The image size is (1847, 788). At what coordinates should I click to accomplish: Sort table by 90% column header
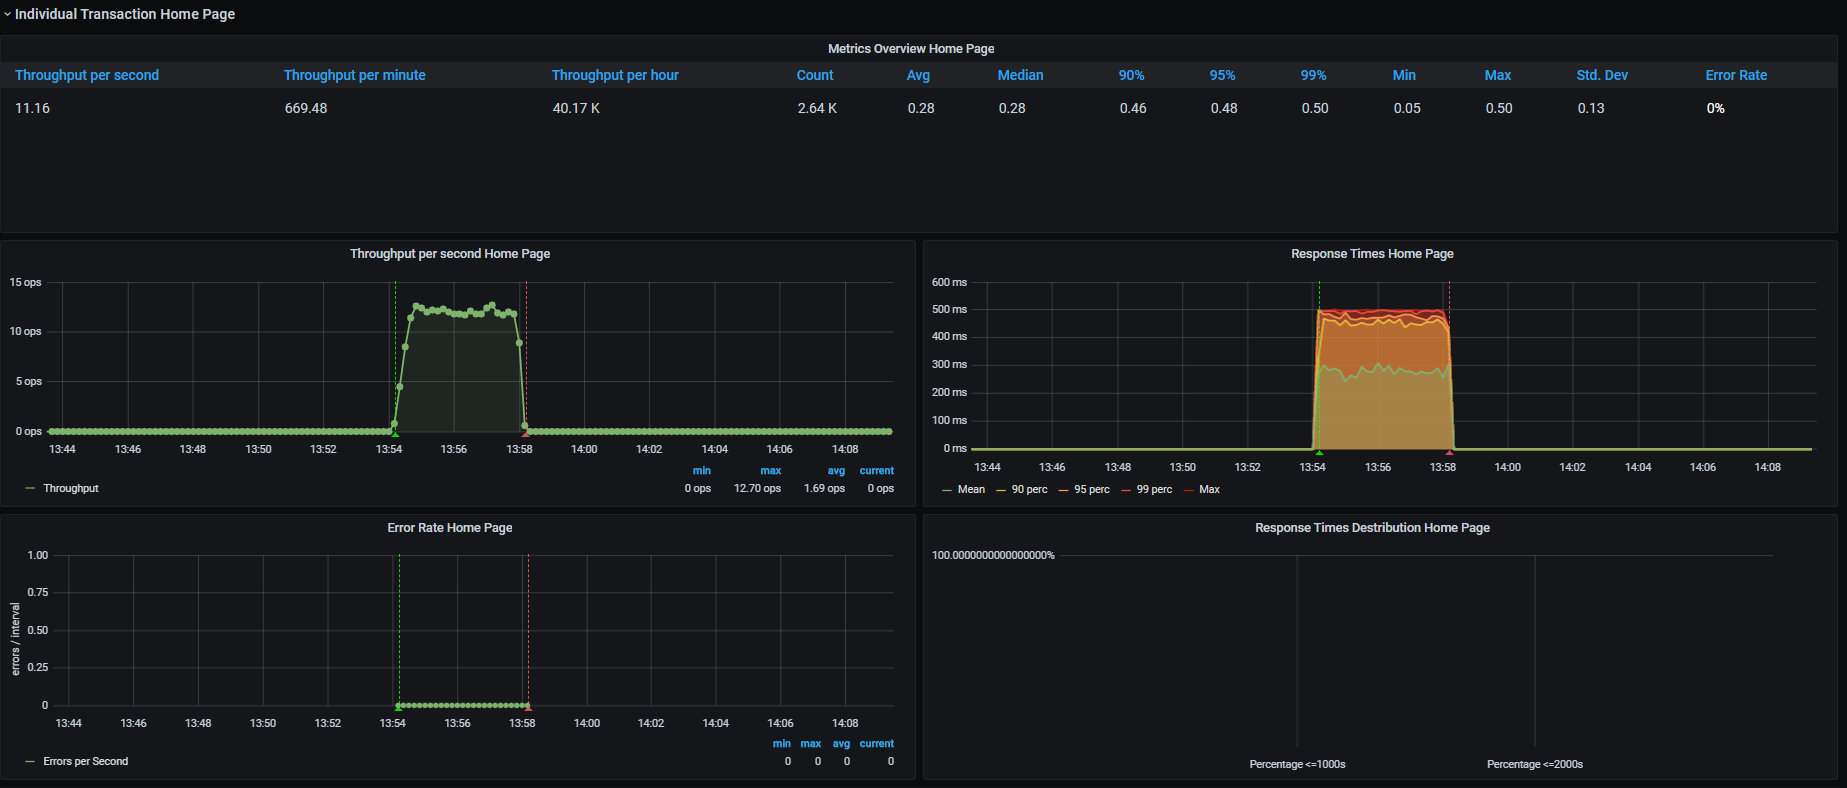click(1131, 75)
